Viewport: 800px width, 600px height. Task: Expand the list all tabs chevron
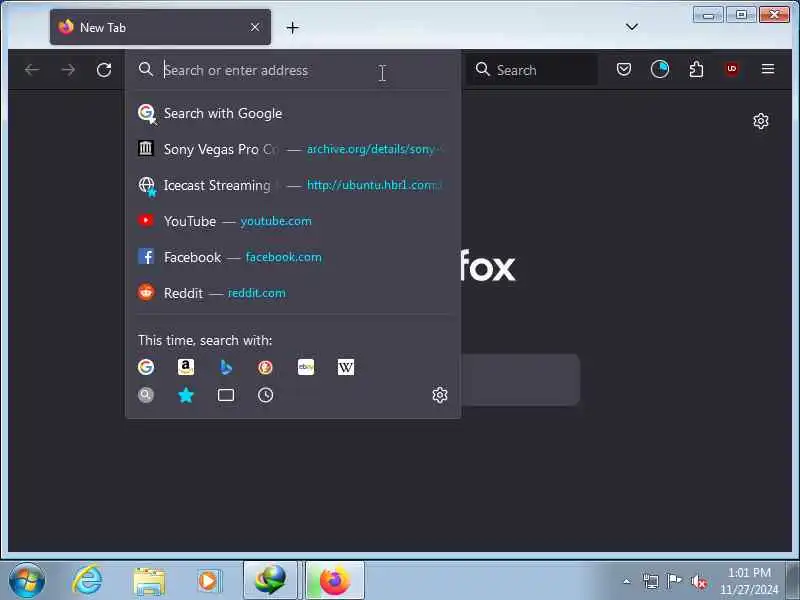(632, 27)
